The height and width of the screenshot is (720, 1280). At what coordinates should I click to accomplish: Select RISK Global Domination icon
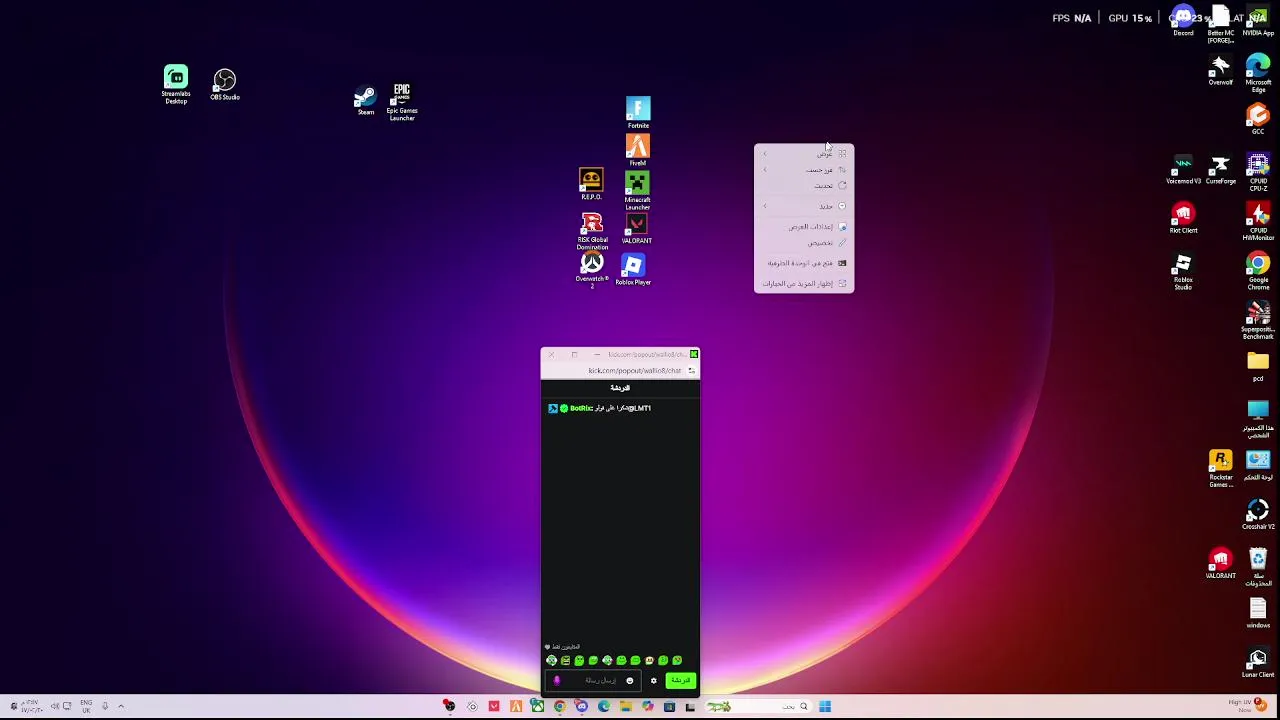(x=592, y=232)
